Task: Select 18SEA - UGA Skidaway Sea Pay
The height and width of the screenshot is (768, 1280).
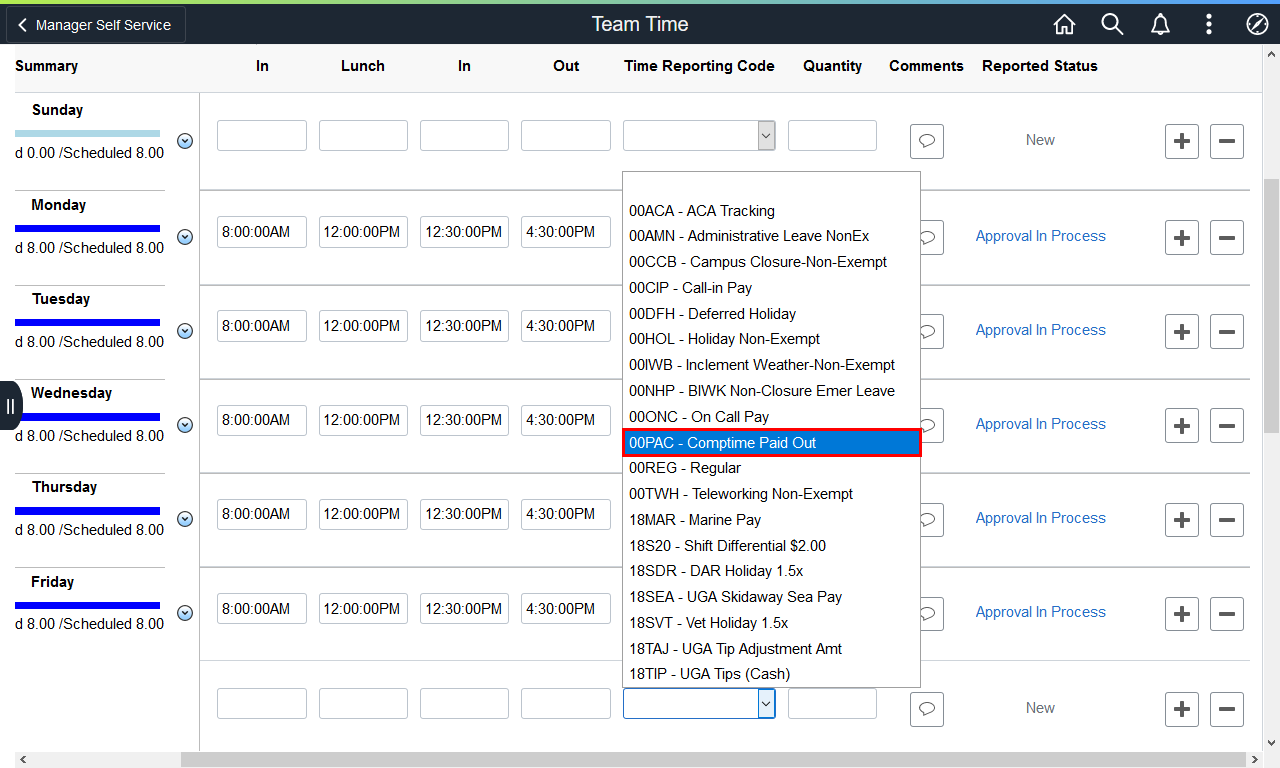Action: [x=771, y=597]
